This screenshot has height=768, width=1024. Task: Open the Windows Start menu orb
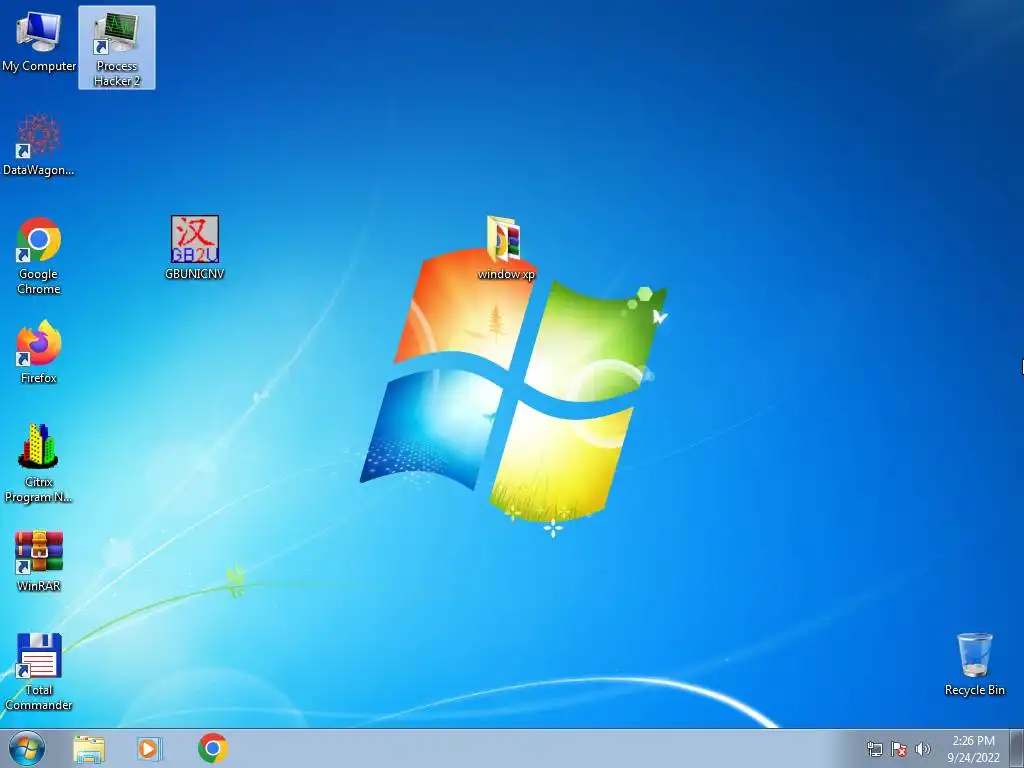click(27, 748)
